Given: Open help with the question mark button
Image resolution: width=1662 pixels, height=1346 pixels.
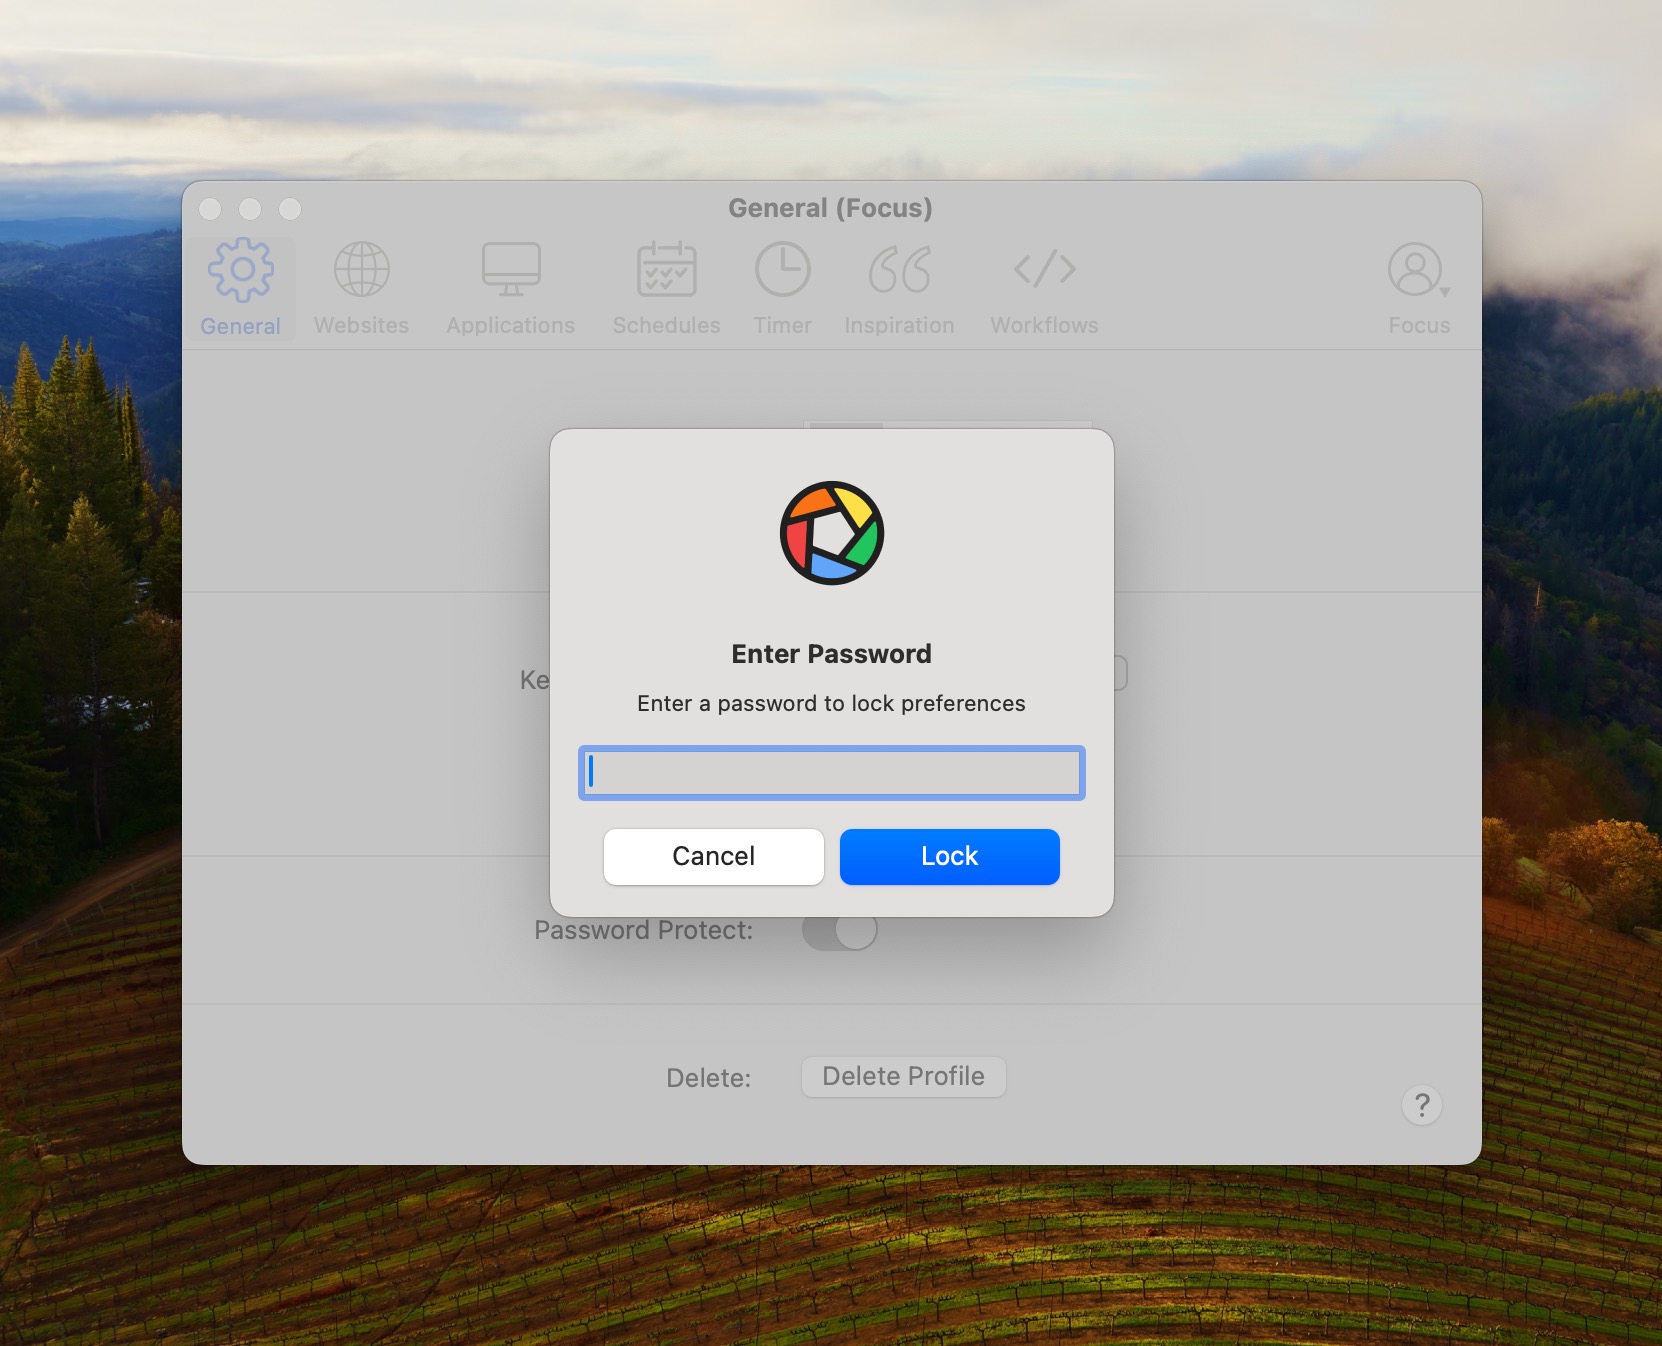Looking at the screenshot, I should click(1422, 1105).
